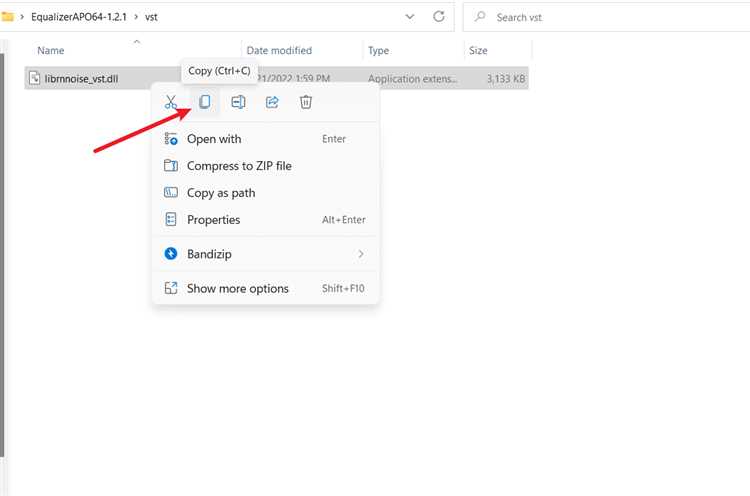Click the Open with icon
Screen dimensions: 750x496
click(x=171, y=139)
